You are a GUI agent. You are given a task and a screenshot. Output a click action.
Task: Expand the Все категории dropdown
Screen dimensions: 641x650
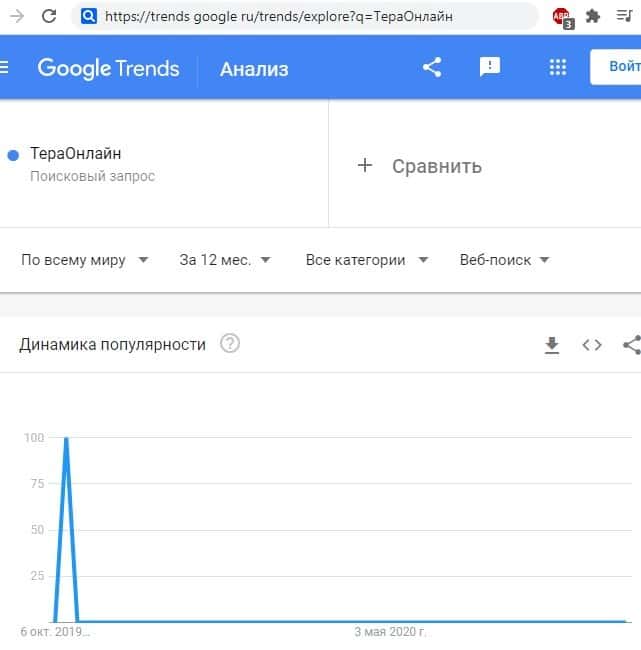pos(367,260)
